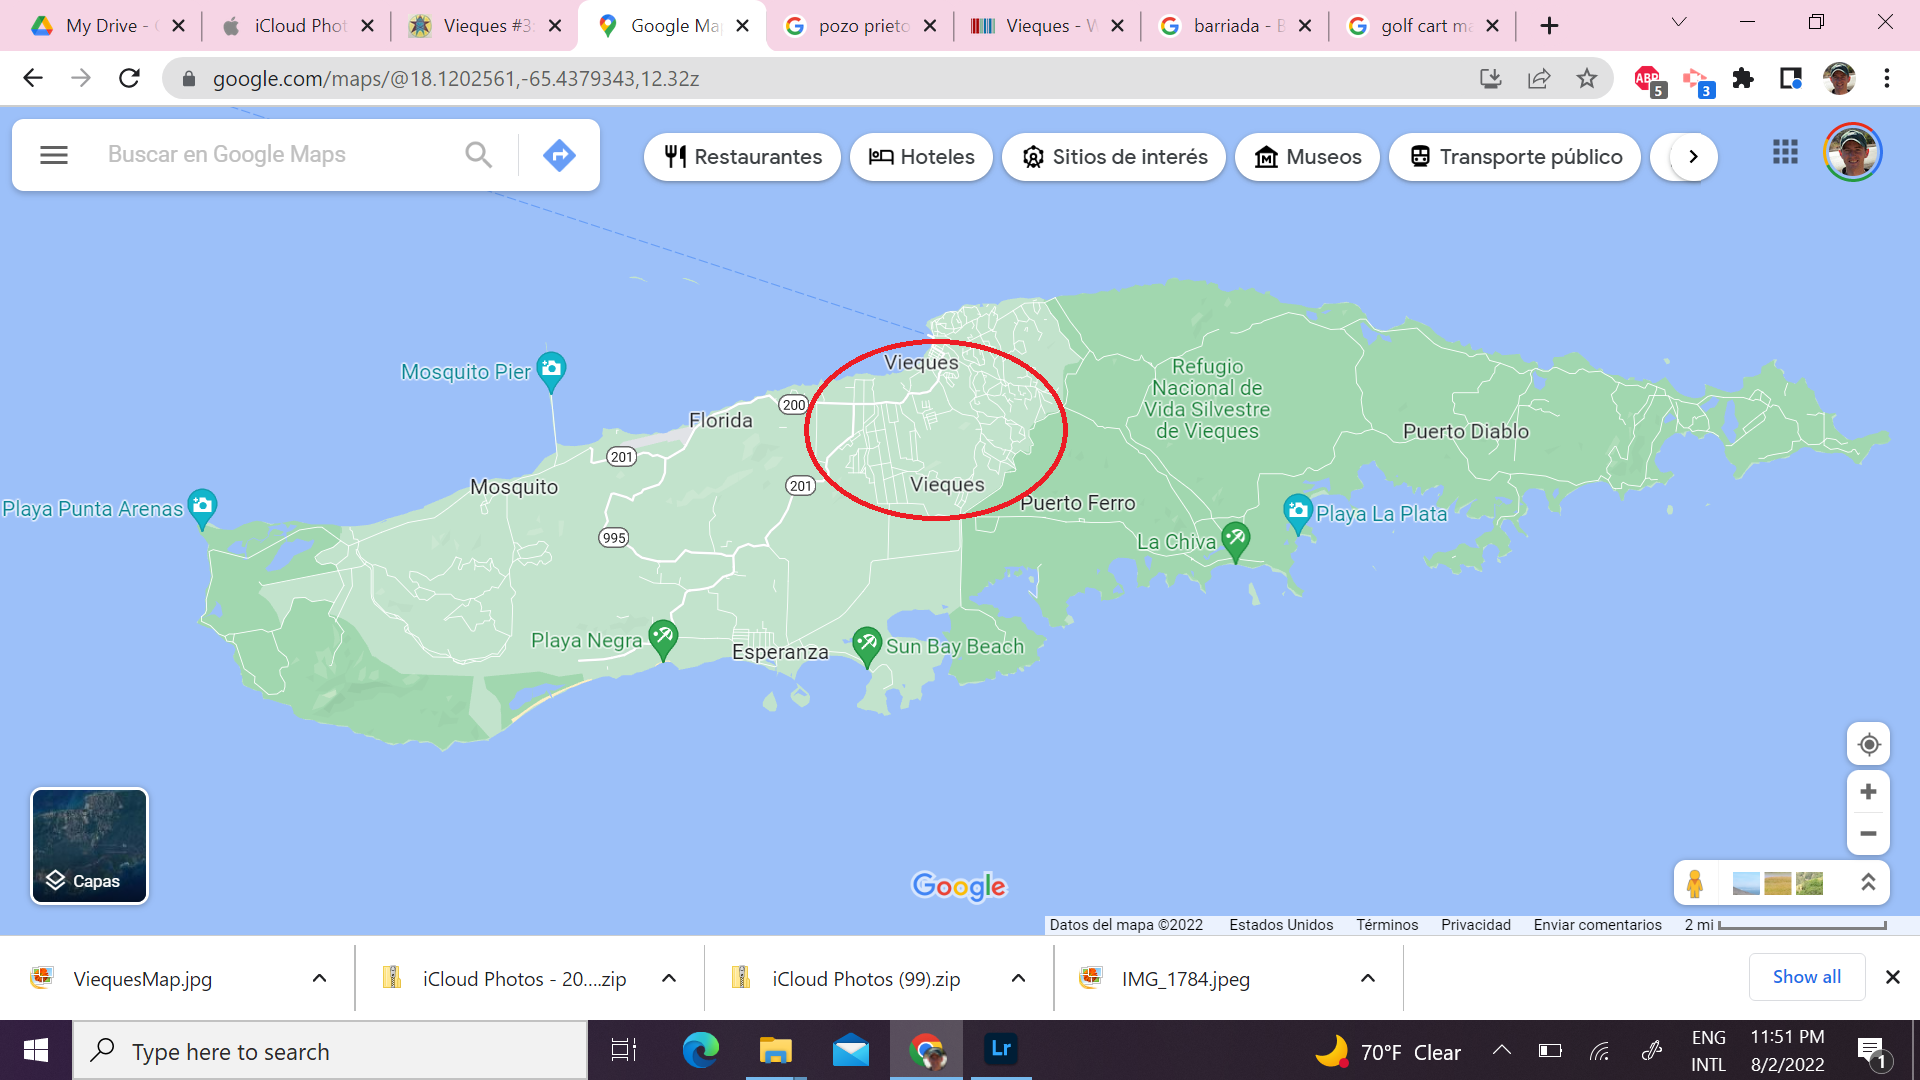Click the Playa La Plata camera marker

point(1297,514)
